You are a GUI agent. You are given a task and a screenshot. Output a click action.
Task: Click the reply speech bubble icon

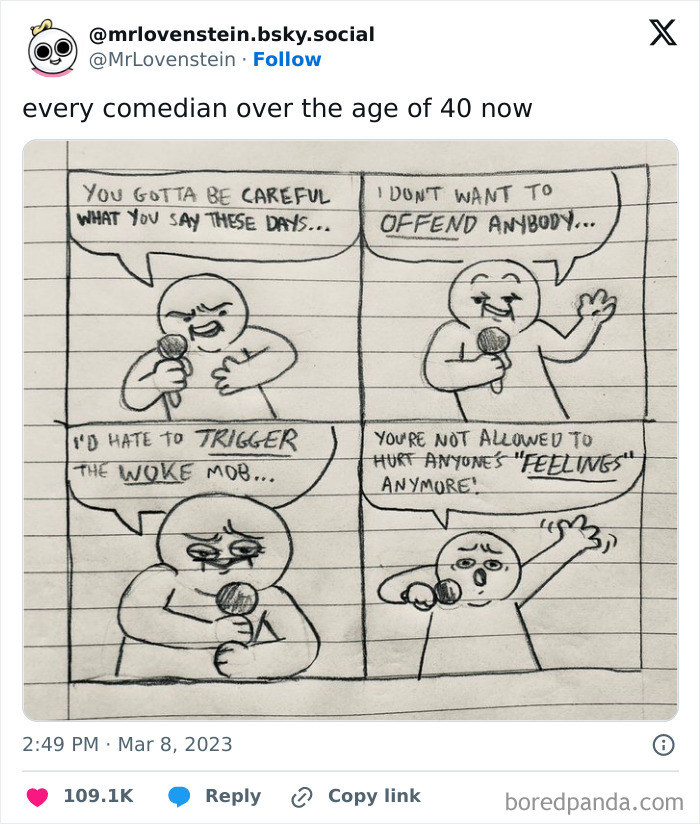coord(179,795)
